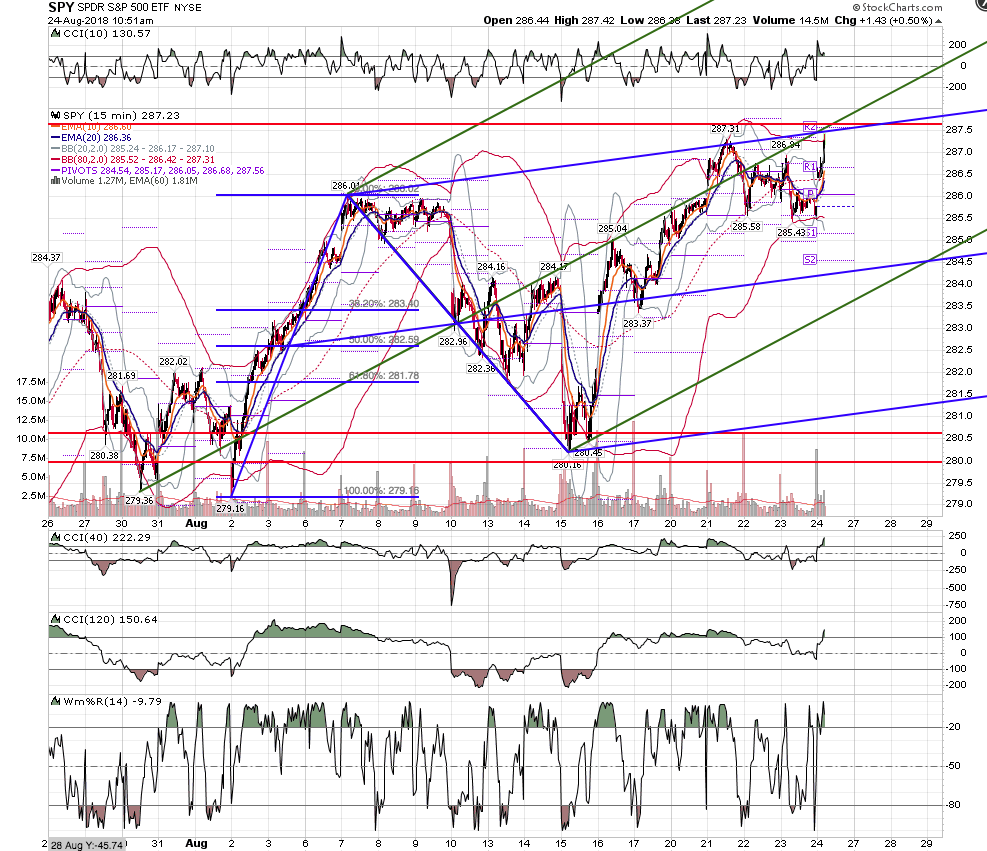Screen dimensions: 987x851
Task: Click the High 287.42 header value
Action: click(584, 21)
